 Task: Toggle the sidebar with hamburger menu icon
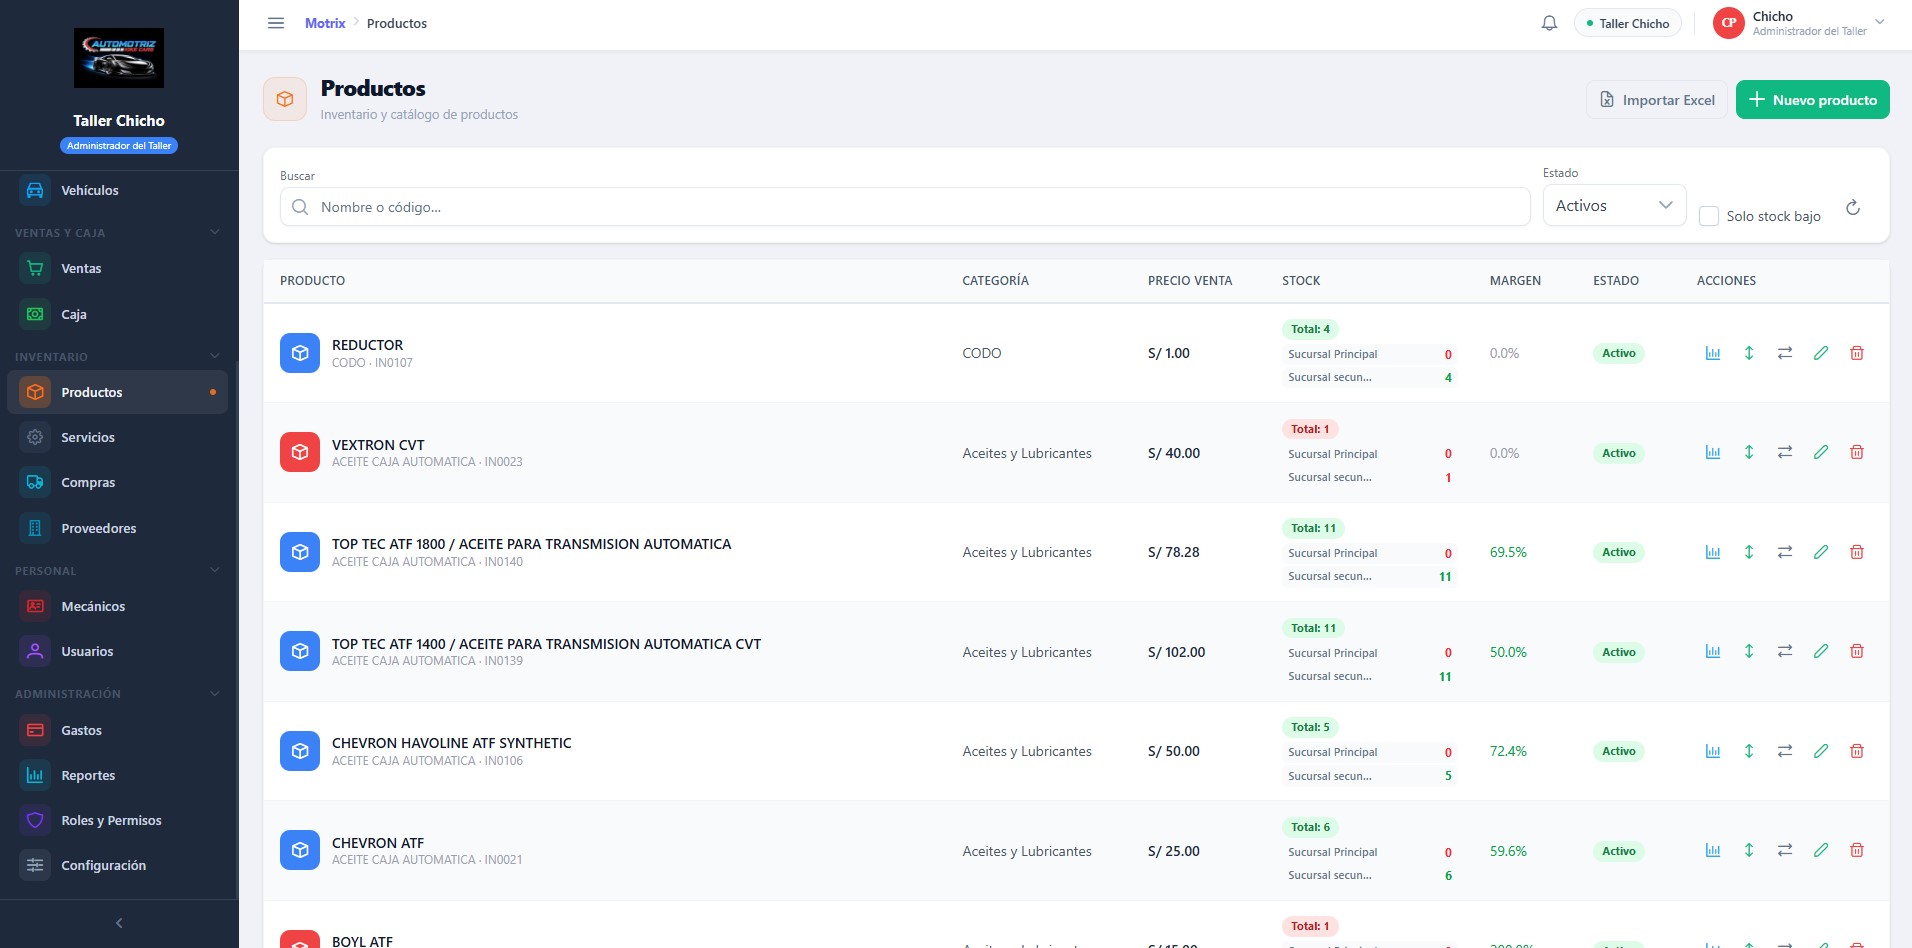point(276,23)
